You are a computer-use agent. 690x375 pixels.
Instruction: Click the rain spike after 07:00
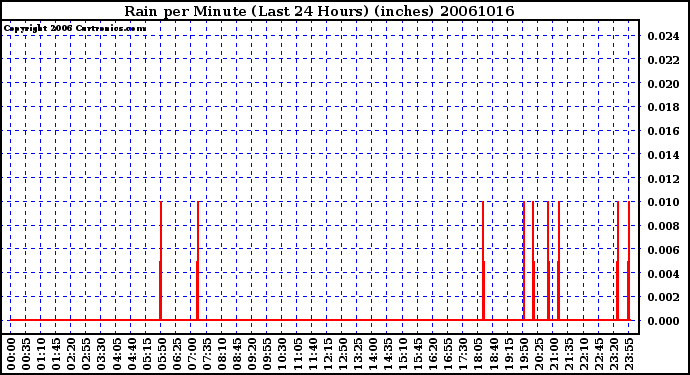(198, 261)
